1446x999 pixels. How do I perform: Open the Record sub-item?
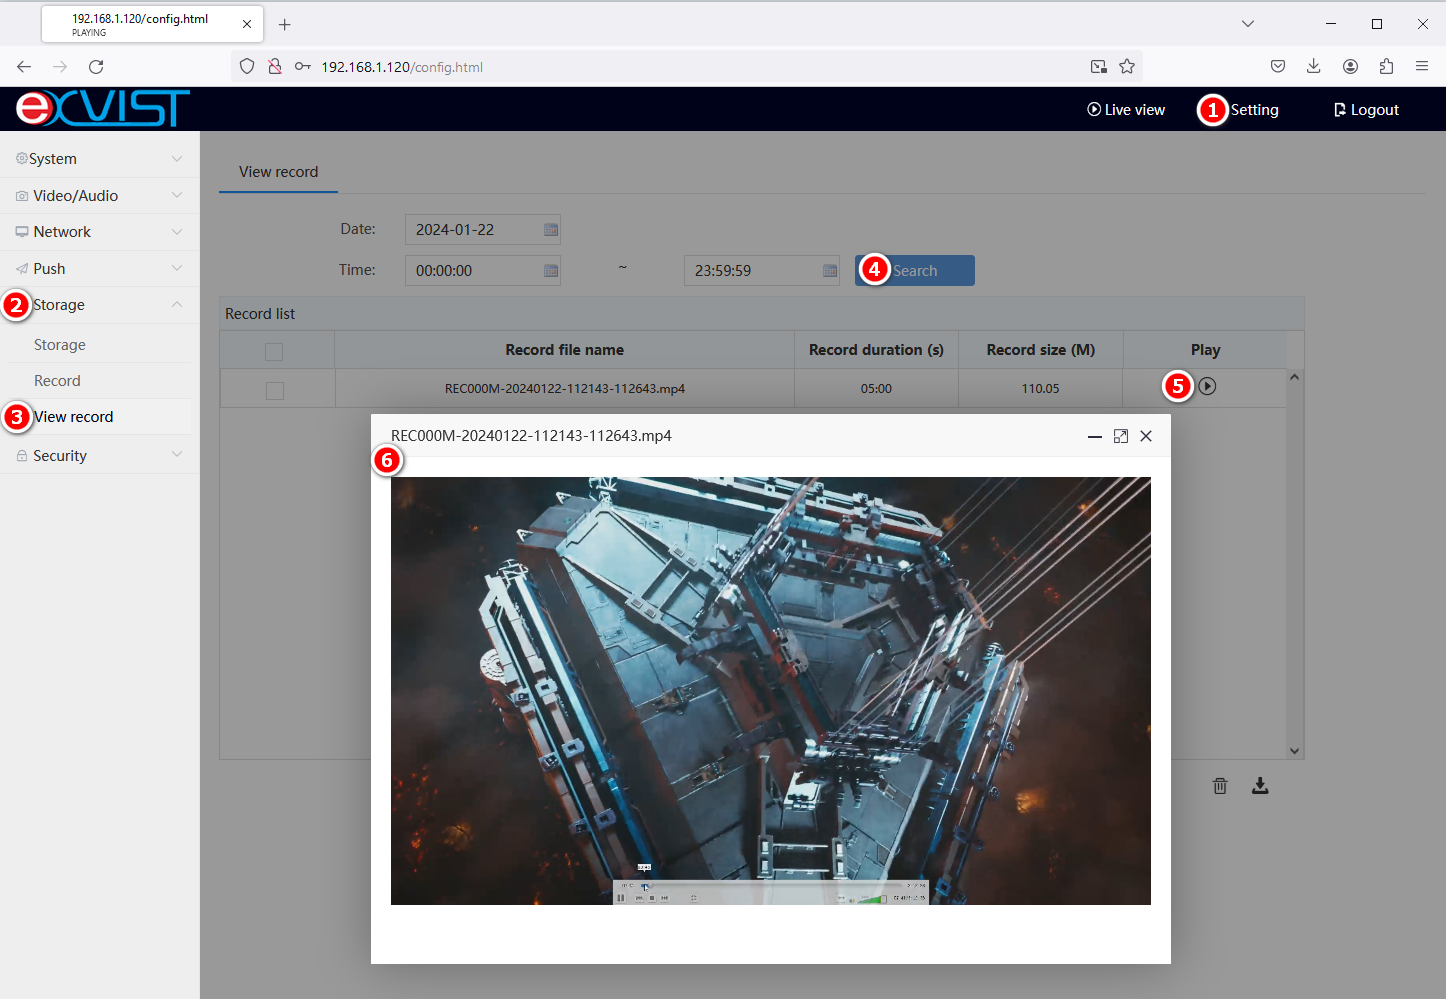point(57,381)
